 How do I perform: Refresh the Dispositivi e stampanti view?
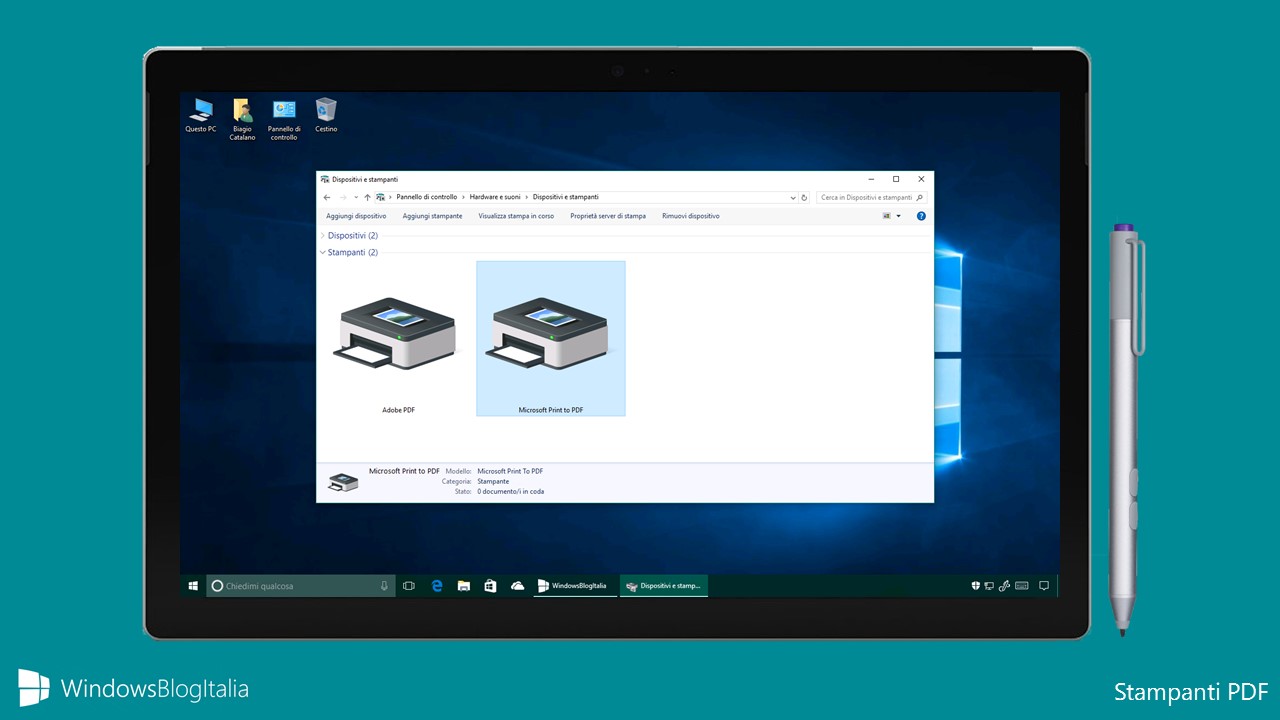[x=804, y=198]
